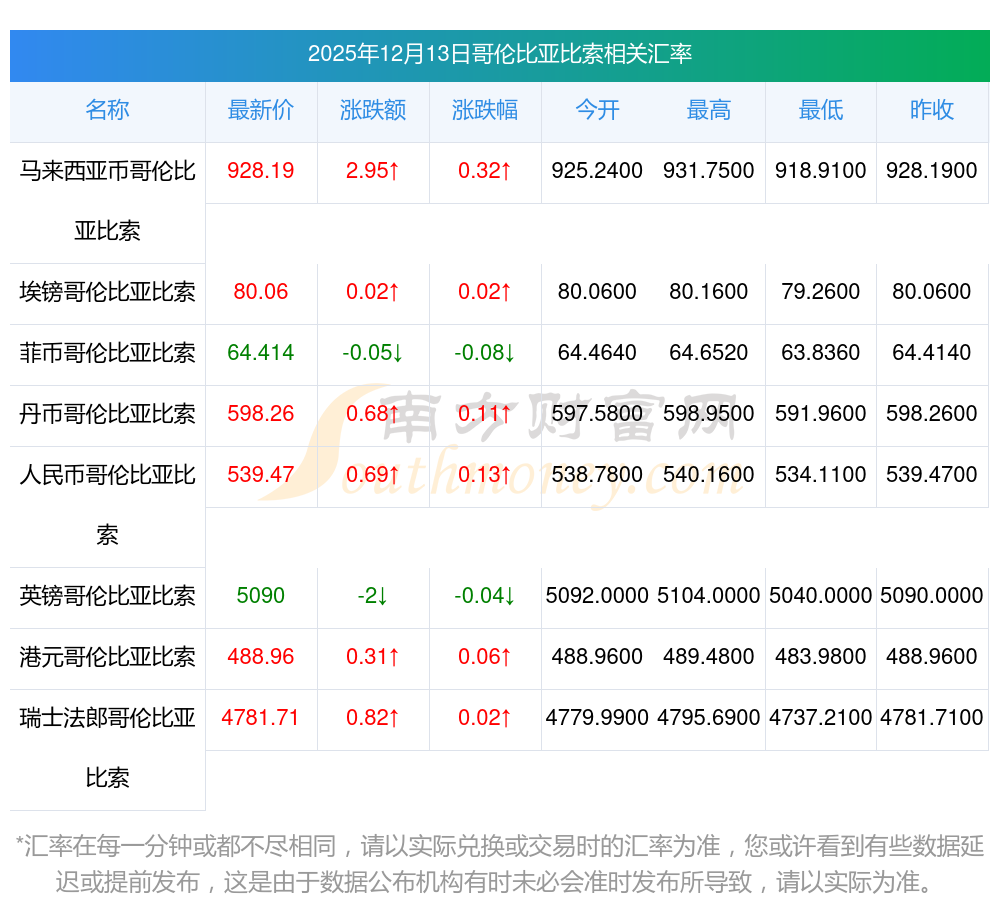
Task: Open the 丹币哥伦比亚比索 row name
Action: click(x=107, y=414)
